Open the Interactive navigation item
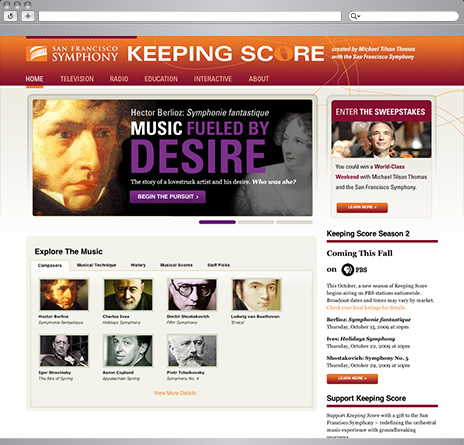This screenshot has width=464, height=445. point(213,79)
